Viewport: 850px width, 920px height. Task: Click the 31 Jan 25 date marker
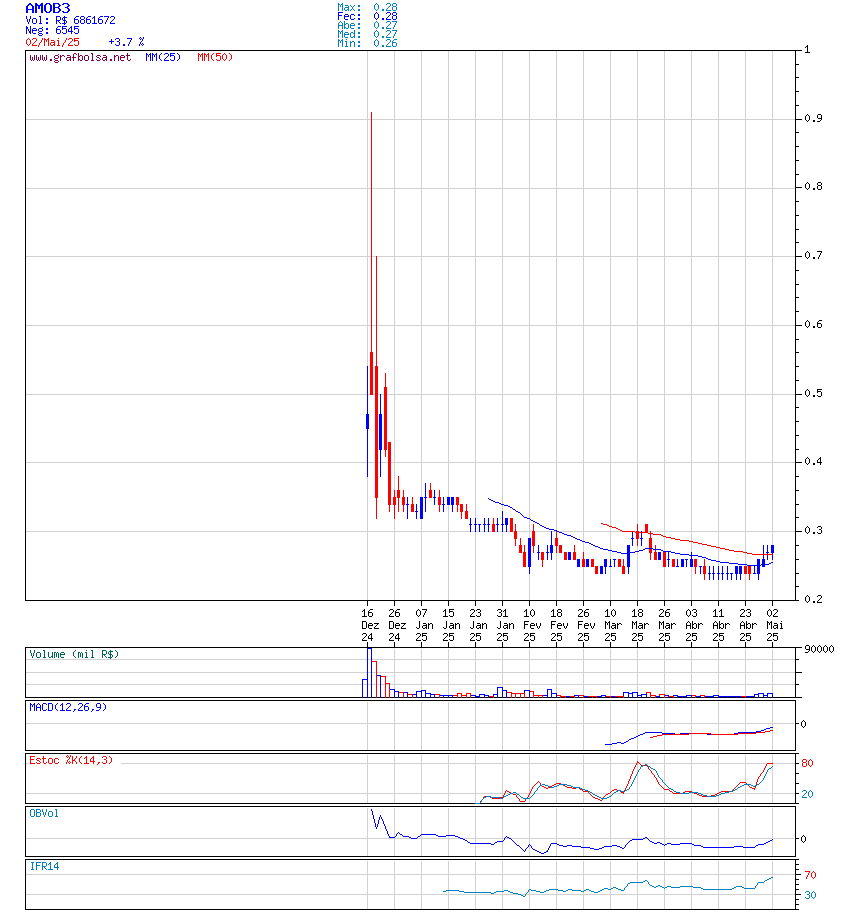tap(504, 625)
